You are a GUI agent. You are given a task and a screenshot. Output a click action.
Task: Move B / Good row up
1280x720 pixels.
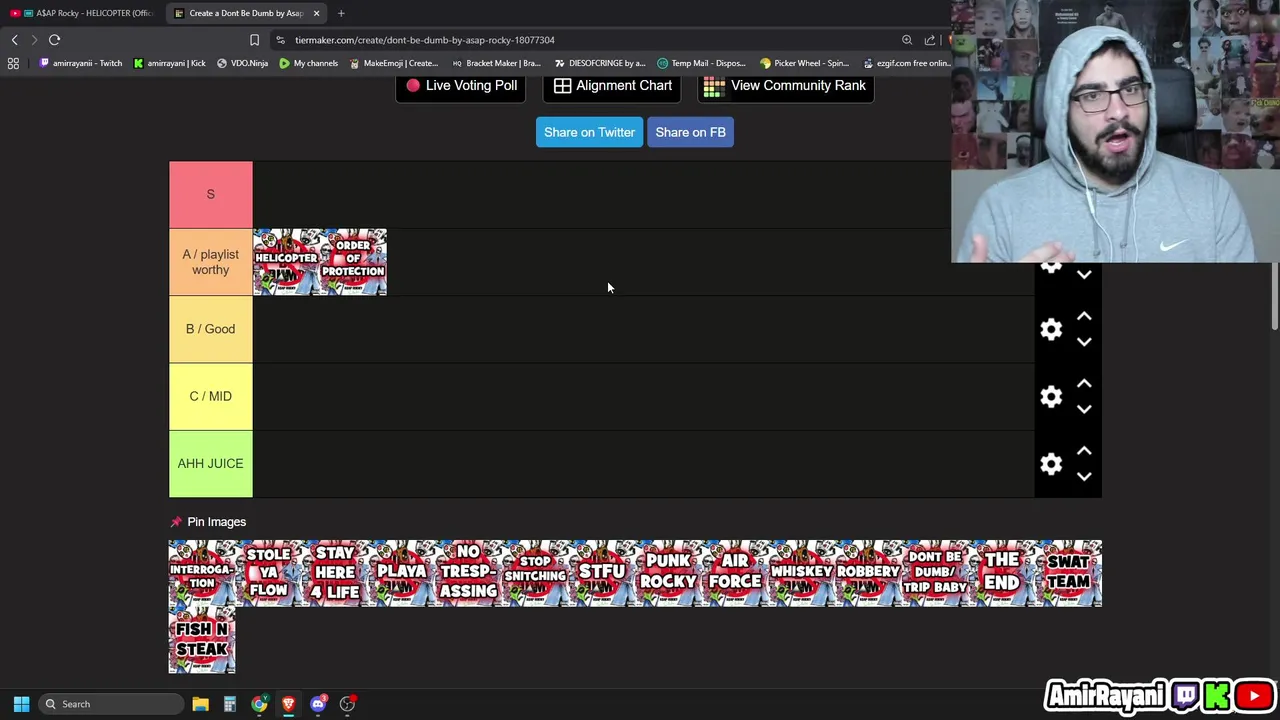(1084, 317)
